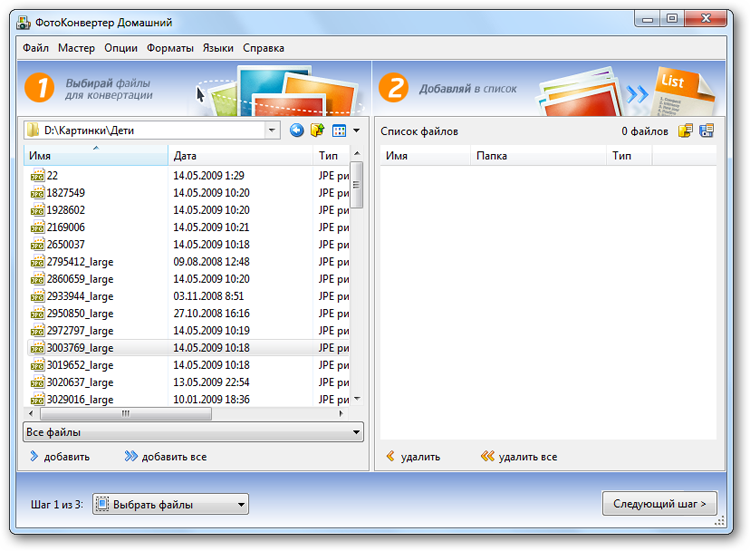Click Тип column header in Список файлов
The width and height of the screenshot is (750, 551).
tap(629, 156)
